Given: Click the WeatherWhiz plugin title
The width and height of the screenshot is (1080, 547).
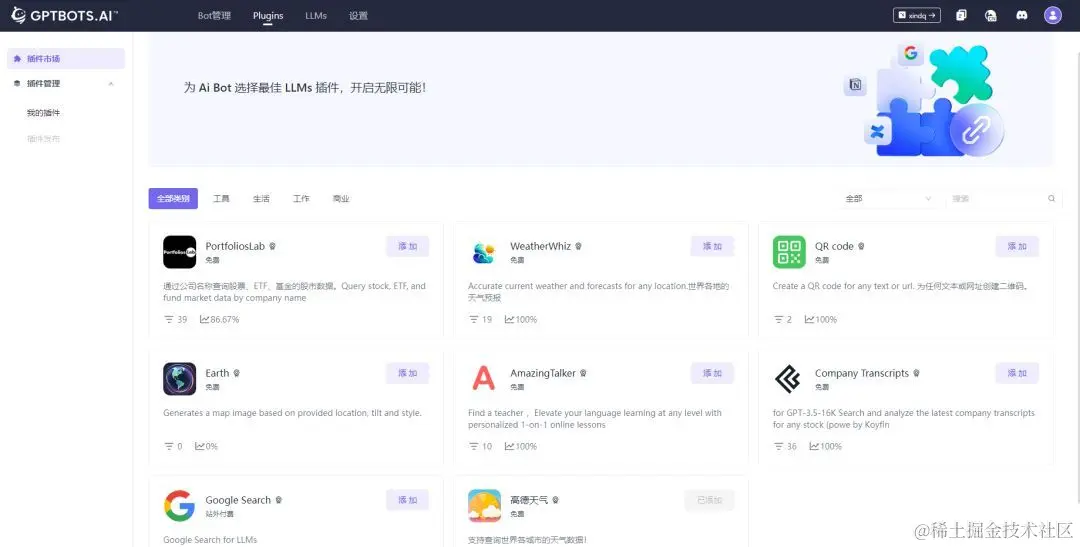Looking at the screenshot, I should pyautogui.click(x=541, y=246).
